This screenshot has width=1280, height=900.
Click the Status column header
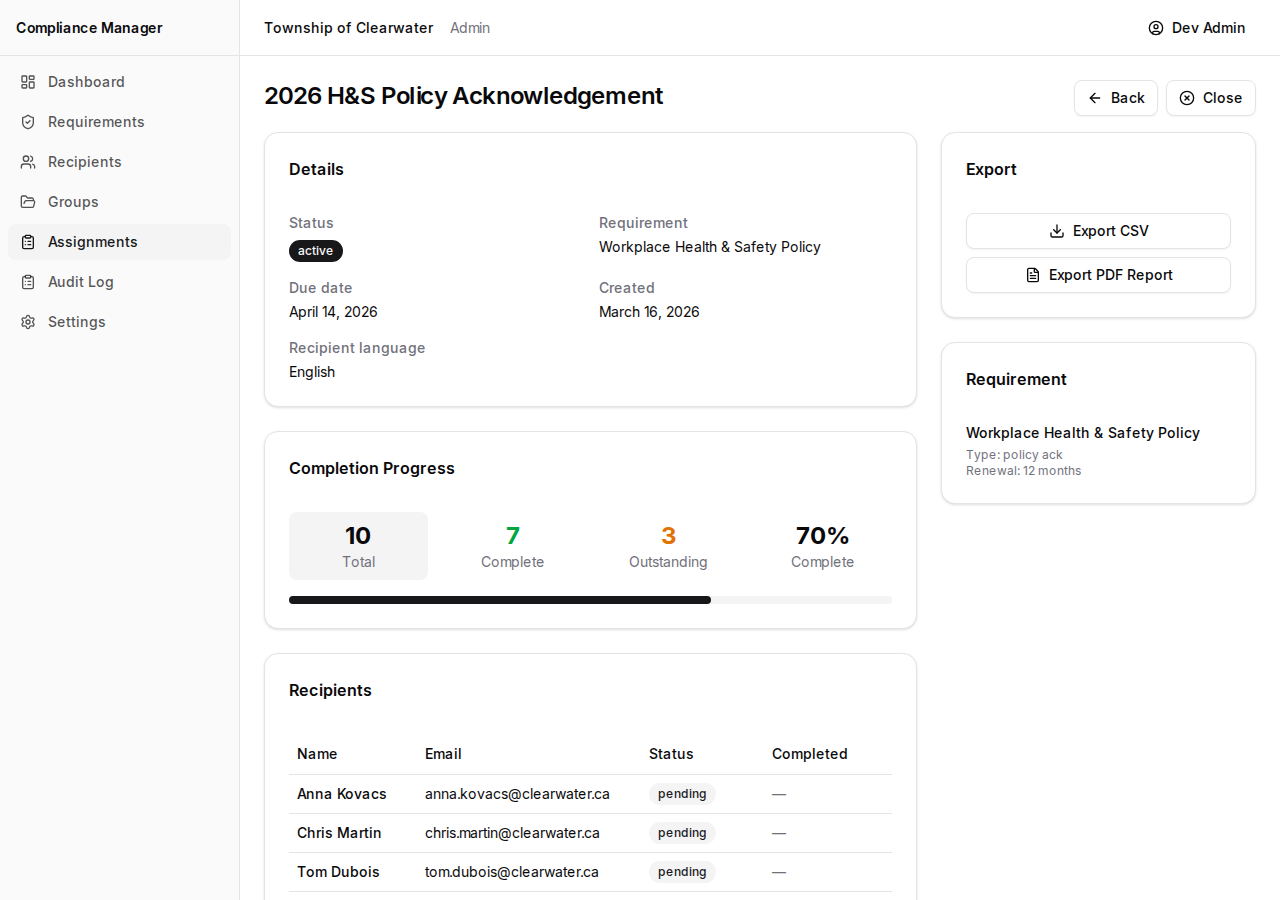tap(671, 754)
